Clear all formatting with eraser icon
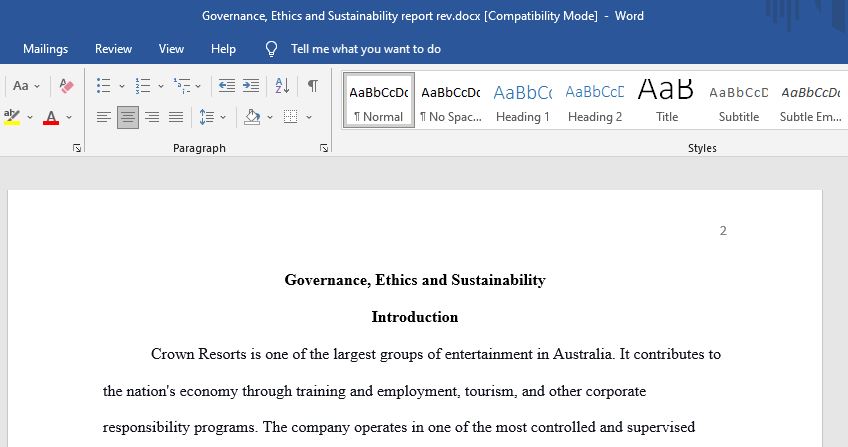Image resolution: width=848 pixels, height=447 pixels. coord(66,85)
